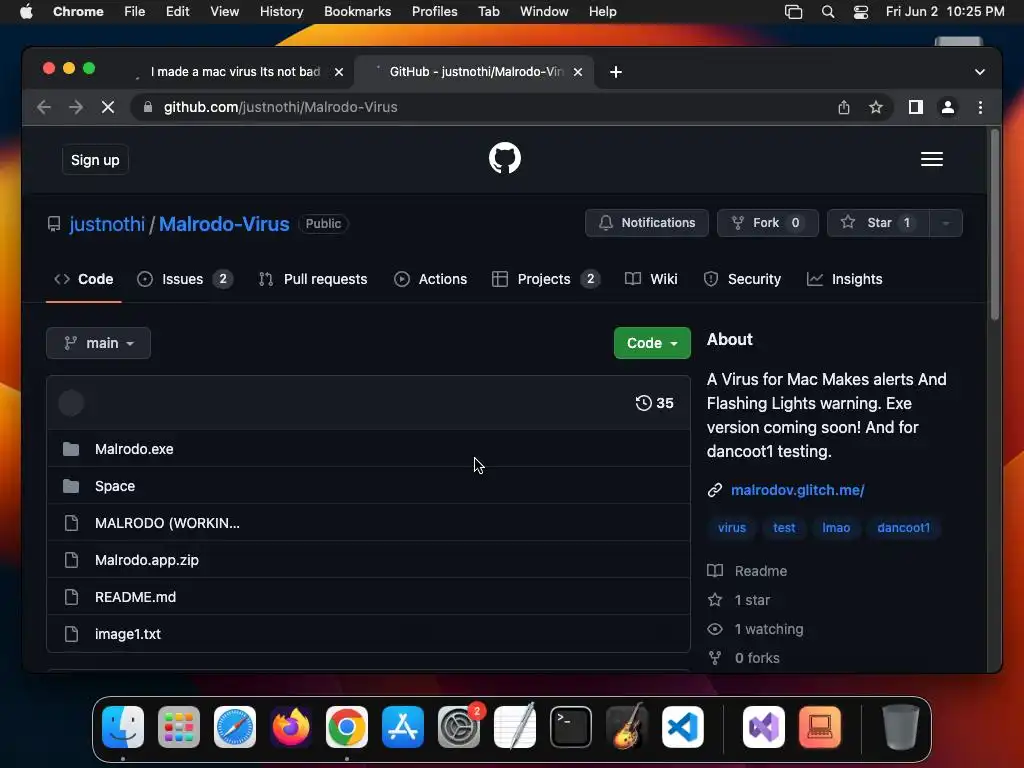The image size is (1024, 768).
Task: Open the Insights tab
Action: tap(844, 280)
